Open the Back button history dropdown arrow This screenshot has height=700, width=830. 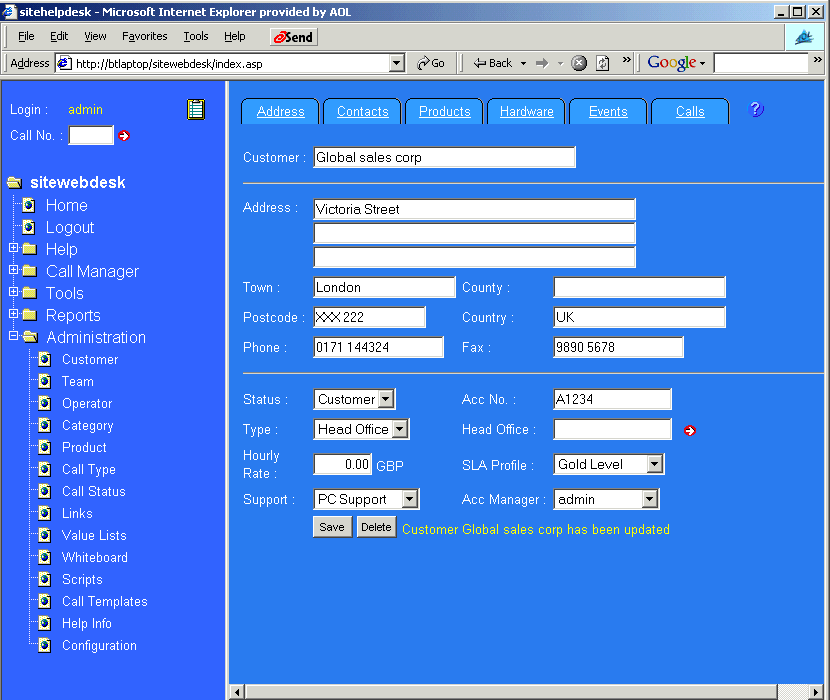[524, 64]
